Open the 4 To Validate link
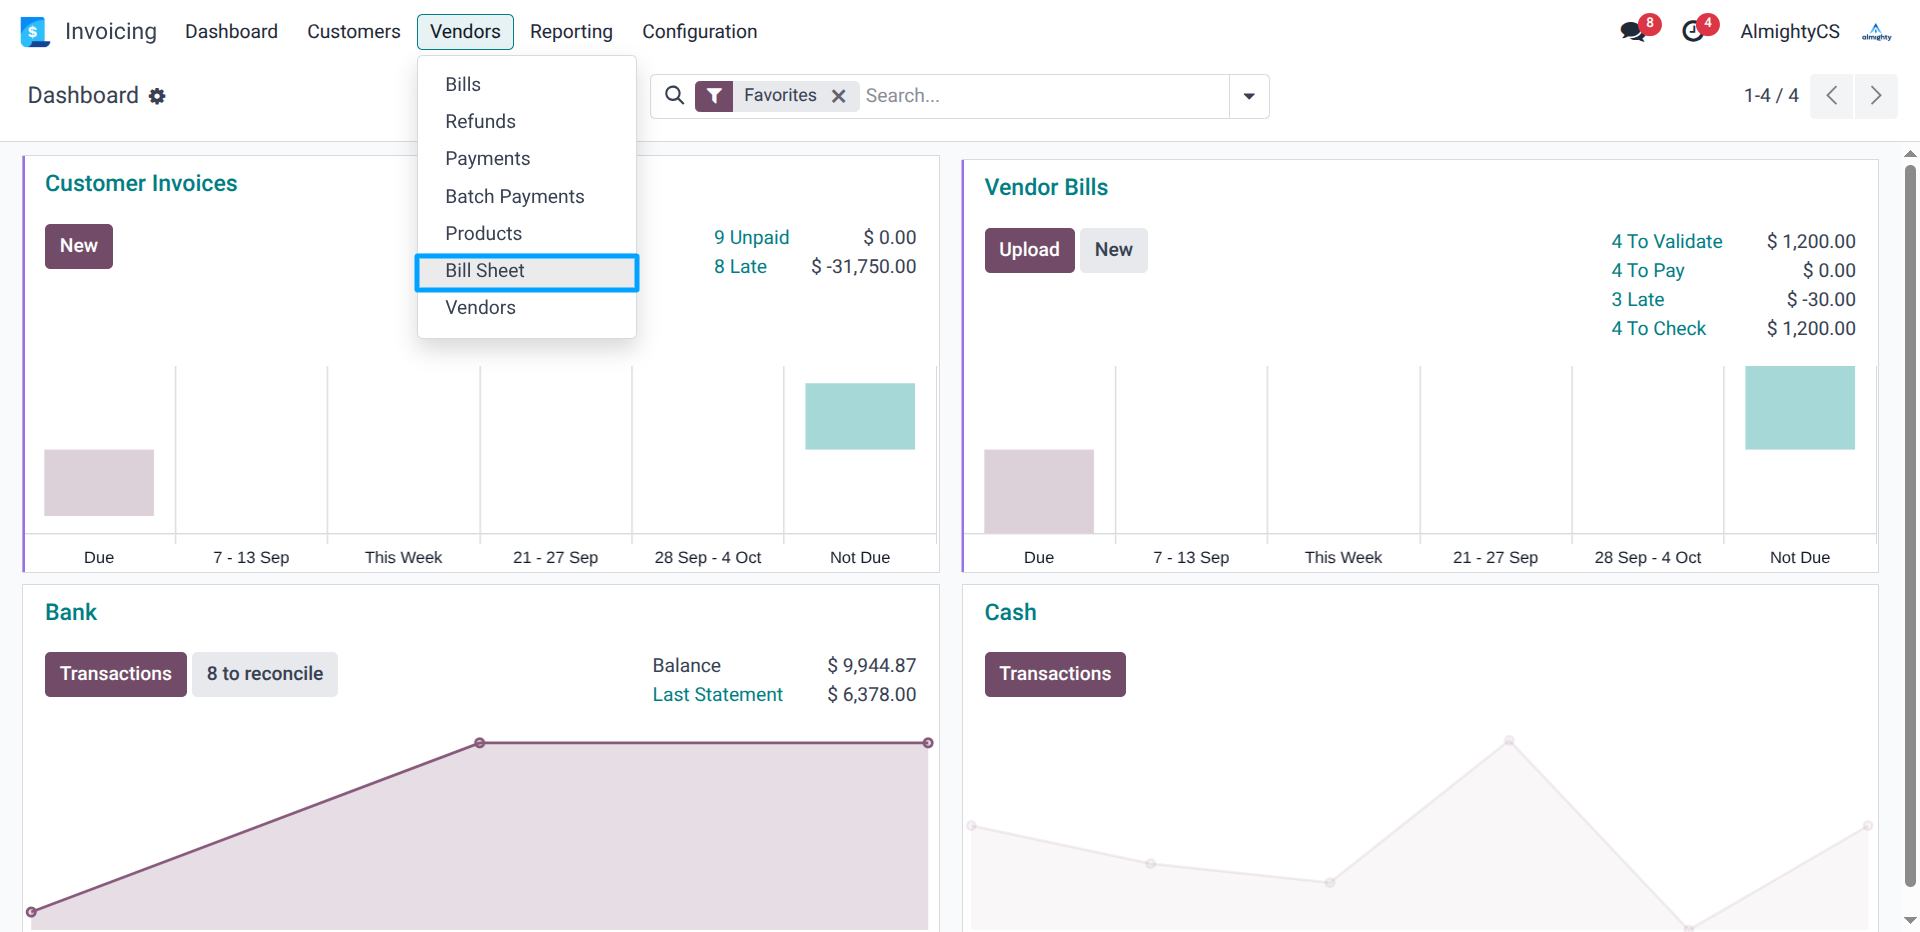 [x=1666, y=242]
